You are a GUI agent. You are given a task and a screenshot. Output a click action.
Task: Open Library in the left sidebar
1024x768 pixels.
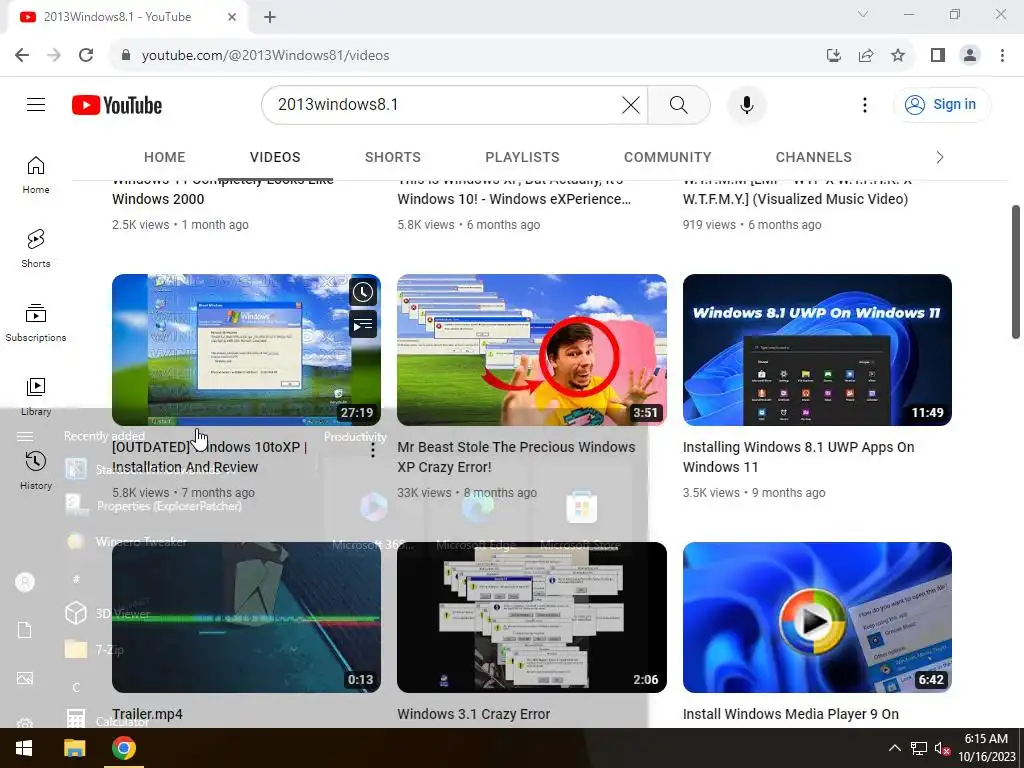click(x=36, y=396)
